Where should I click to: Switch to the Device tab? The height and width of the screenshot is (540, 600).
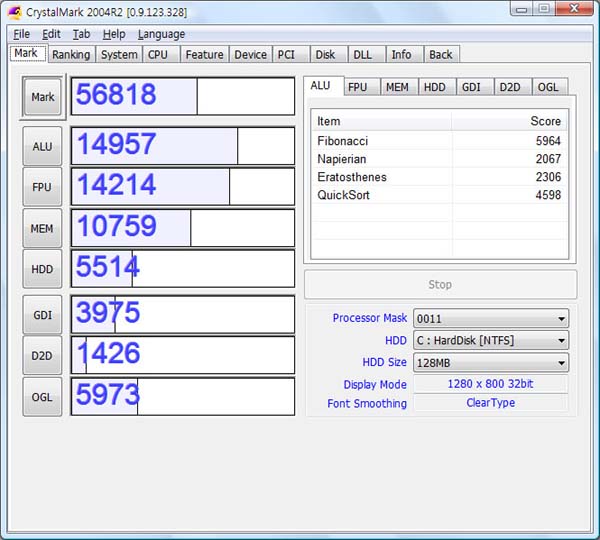pos(251,55)
